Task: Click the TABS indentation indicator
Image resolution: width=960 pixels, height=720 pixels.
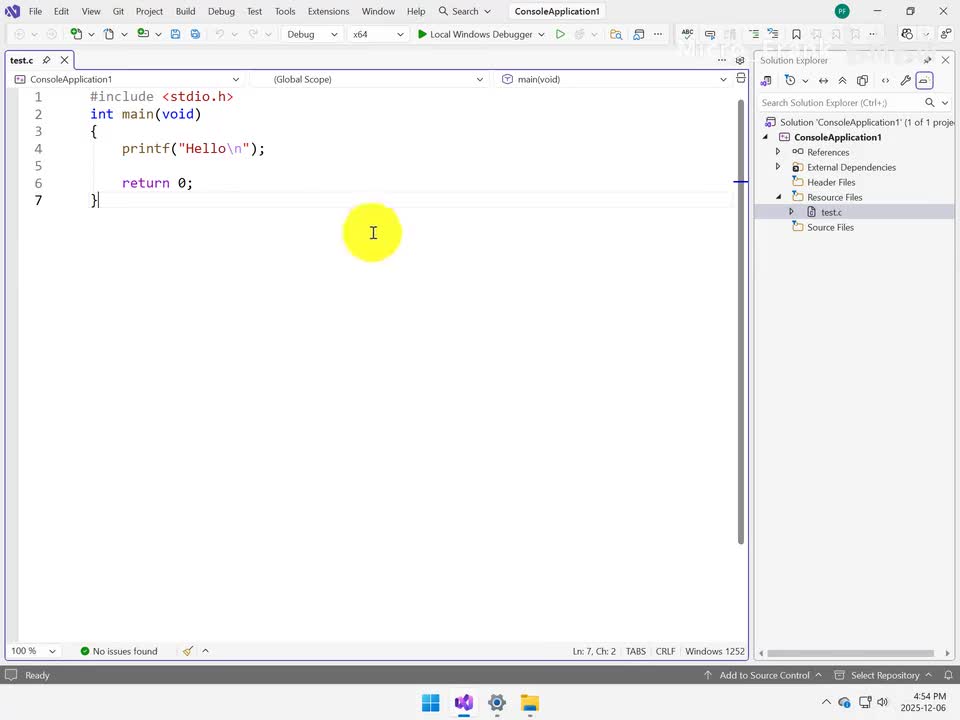Action: (x=636, y=651)
